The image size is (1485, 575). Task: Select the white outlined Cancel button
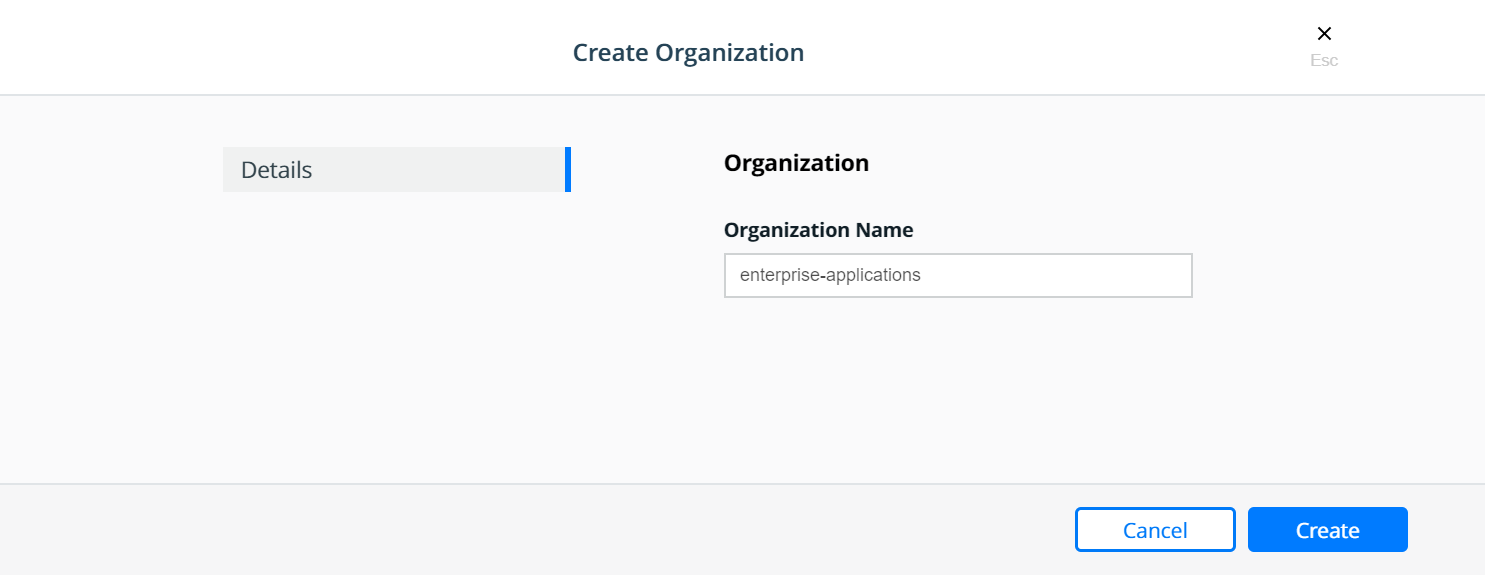(1155, 530)
